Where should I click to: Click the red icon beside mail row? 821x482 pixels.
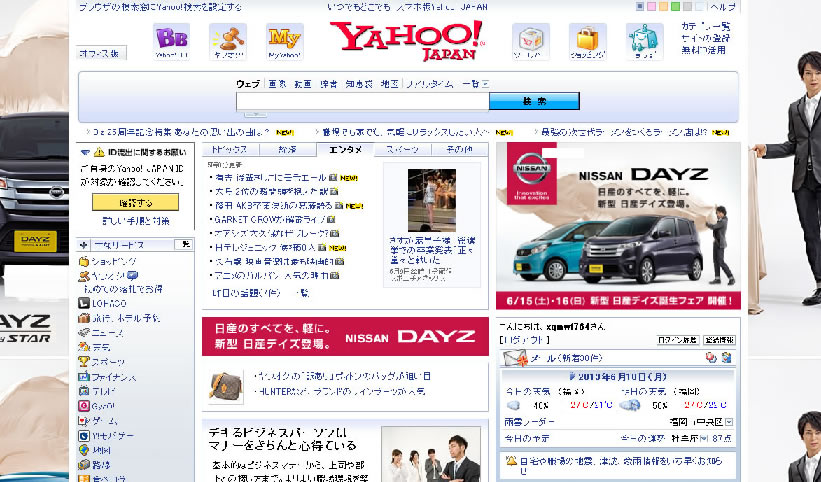(711, 357)
